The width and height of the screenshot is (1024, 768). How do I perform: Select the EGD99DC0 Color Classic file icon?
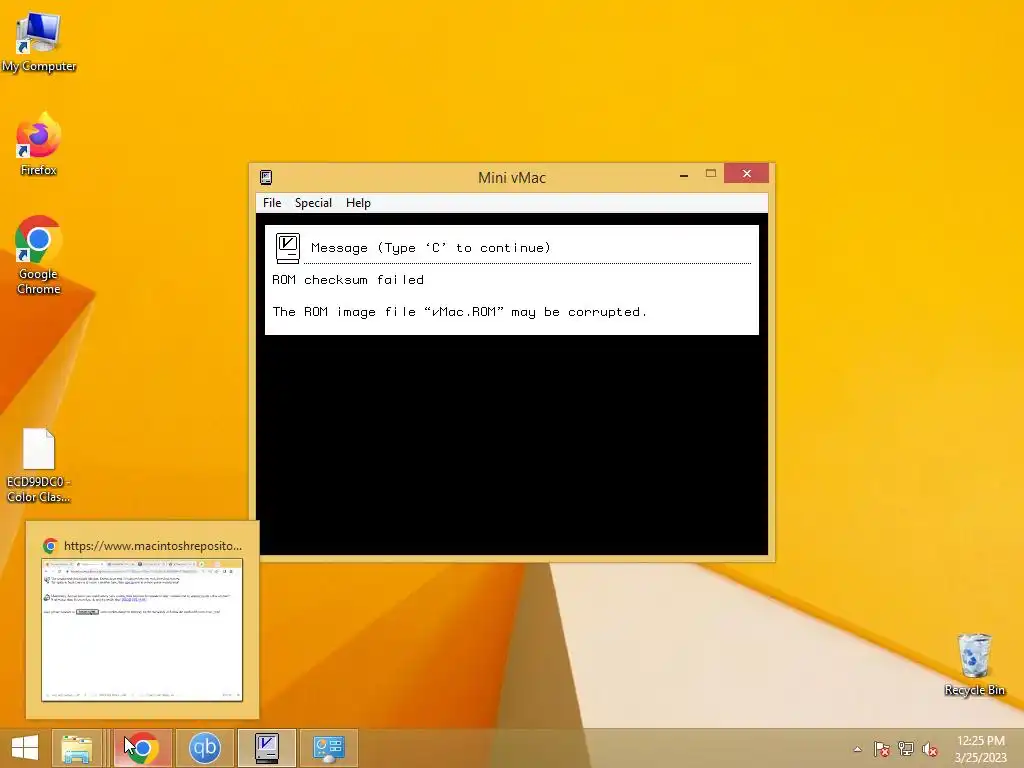[x=39, y=466]
